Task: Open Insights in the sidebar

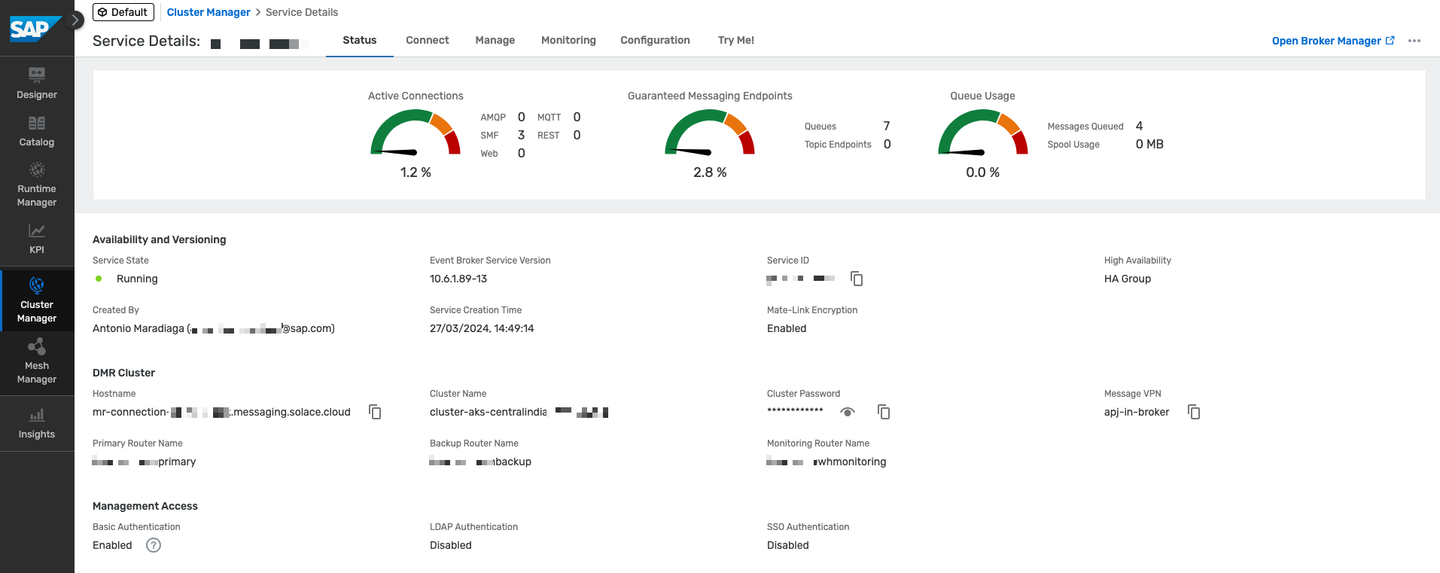Action: coord(37,424)
